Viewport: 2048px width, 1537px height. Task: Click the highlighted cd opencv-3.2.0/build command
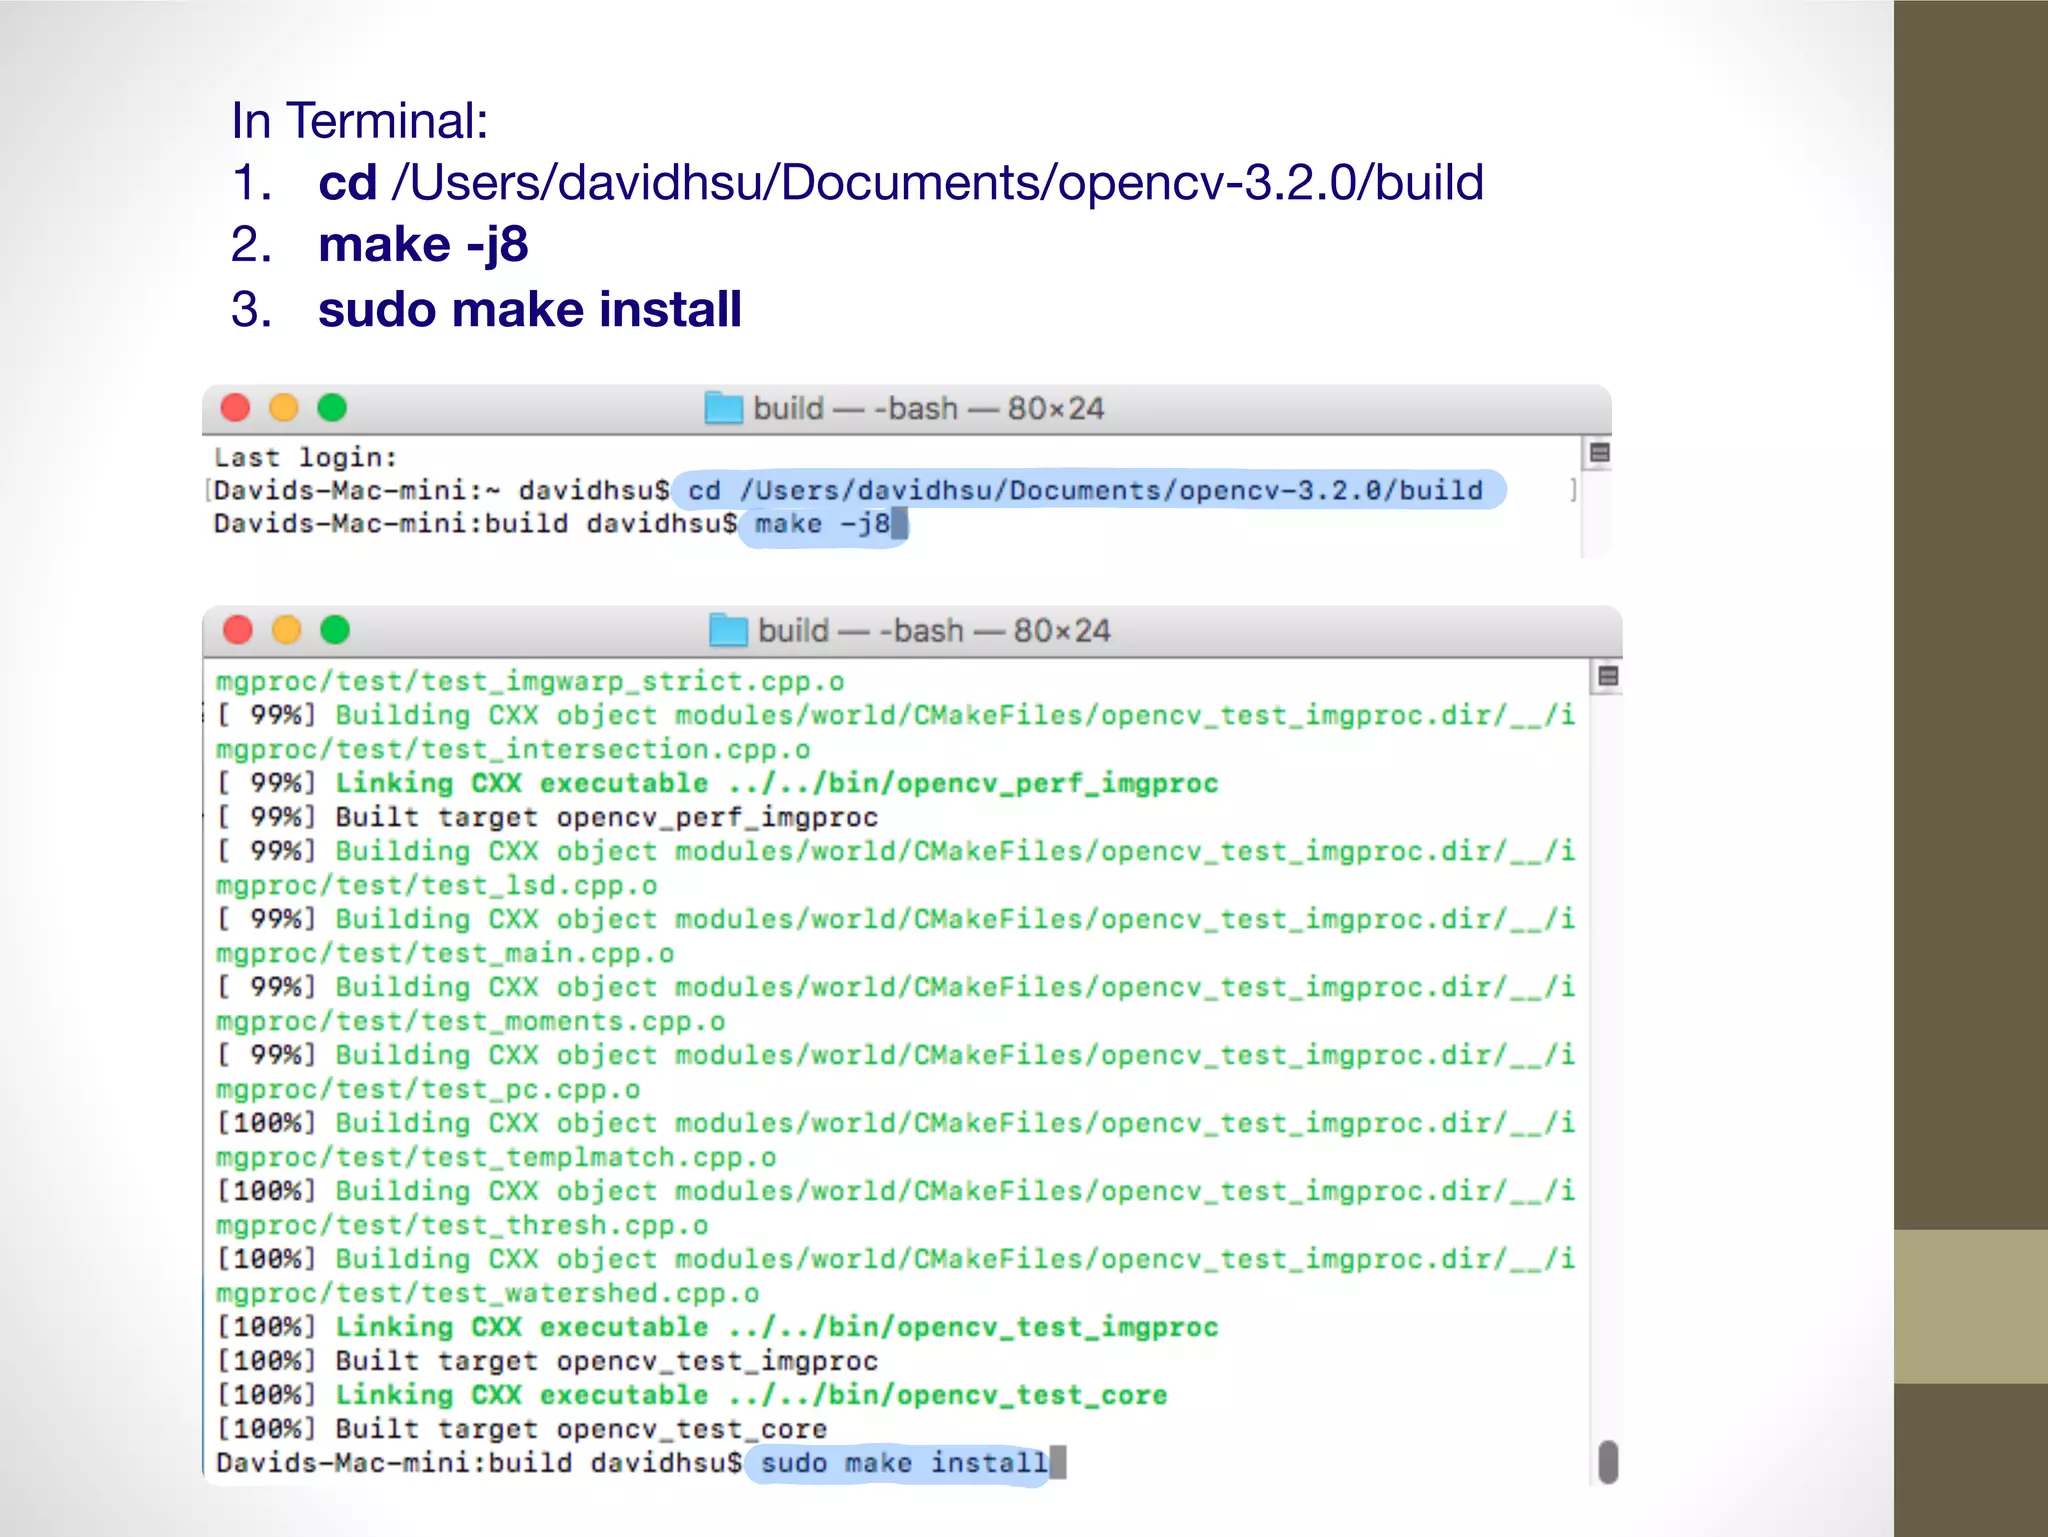tap(1085, 490)
